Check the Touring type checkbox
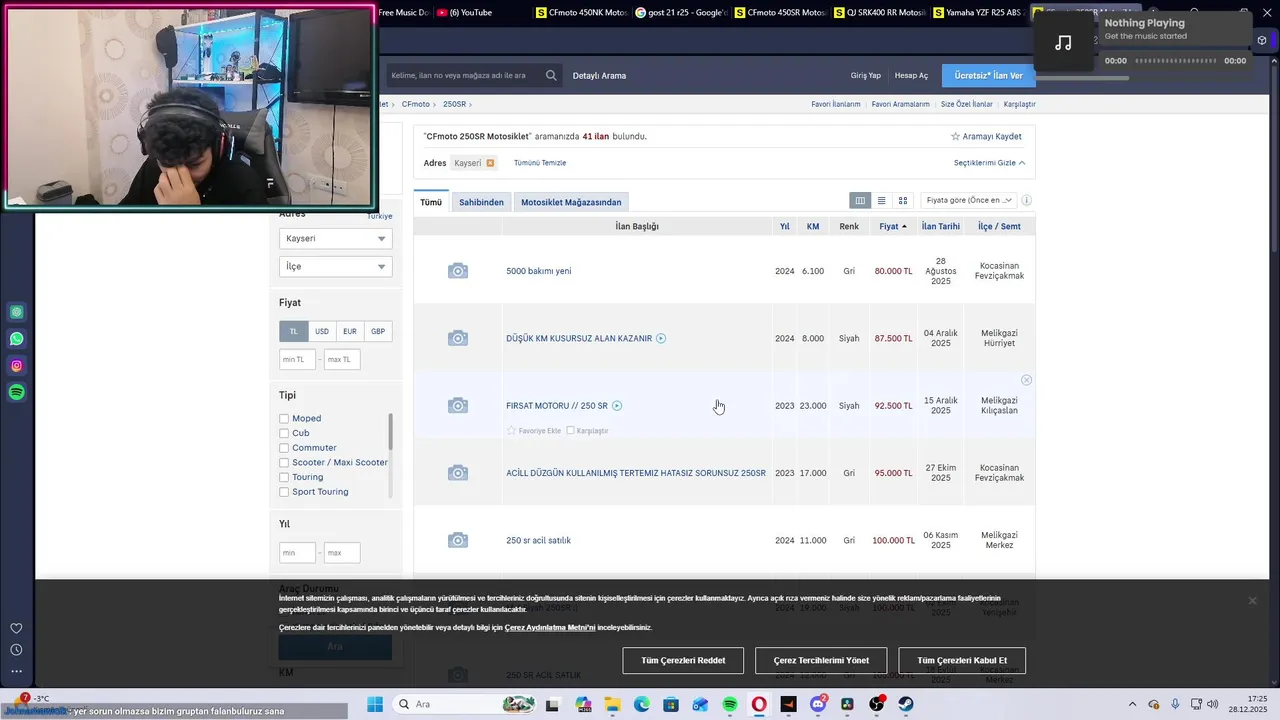This screenshot has height=720, width=1280. tap(284, 478)
